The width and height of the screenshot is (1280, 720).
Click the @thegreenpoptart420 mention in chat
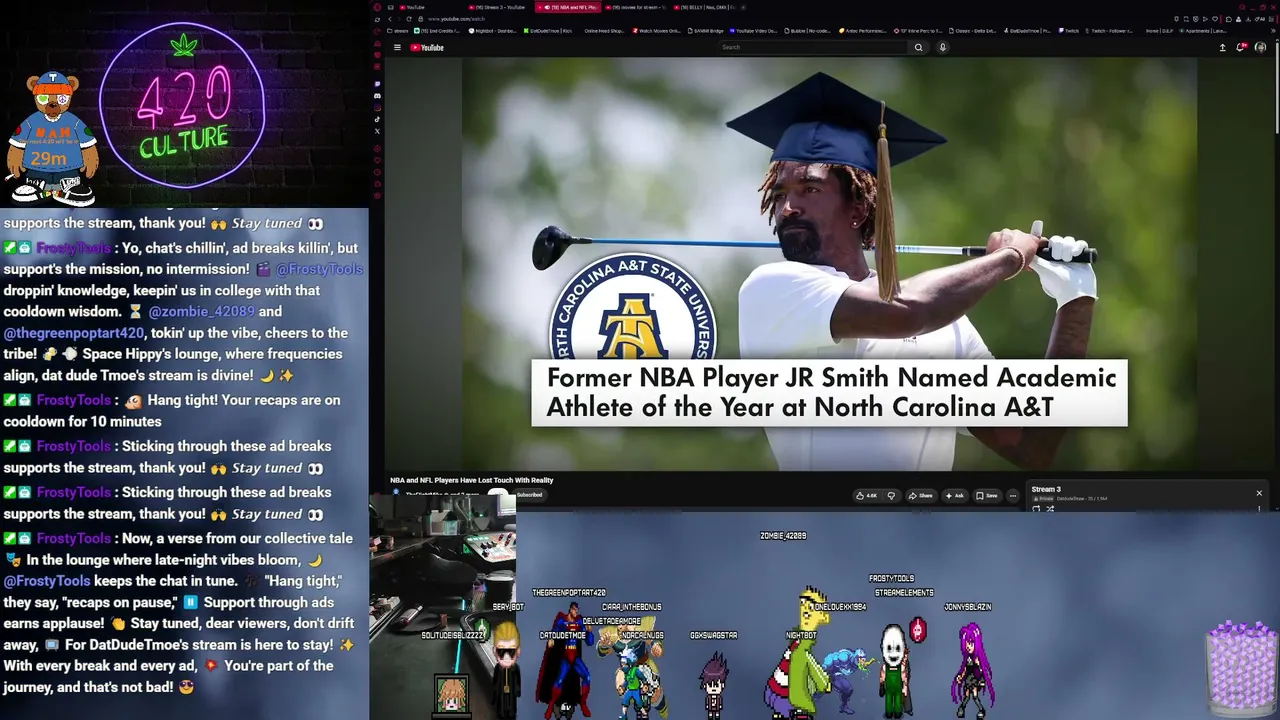(x=74, y=333)
